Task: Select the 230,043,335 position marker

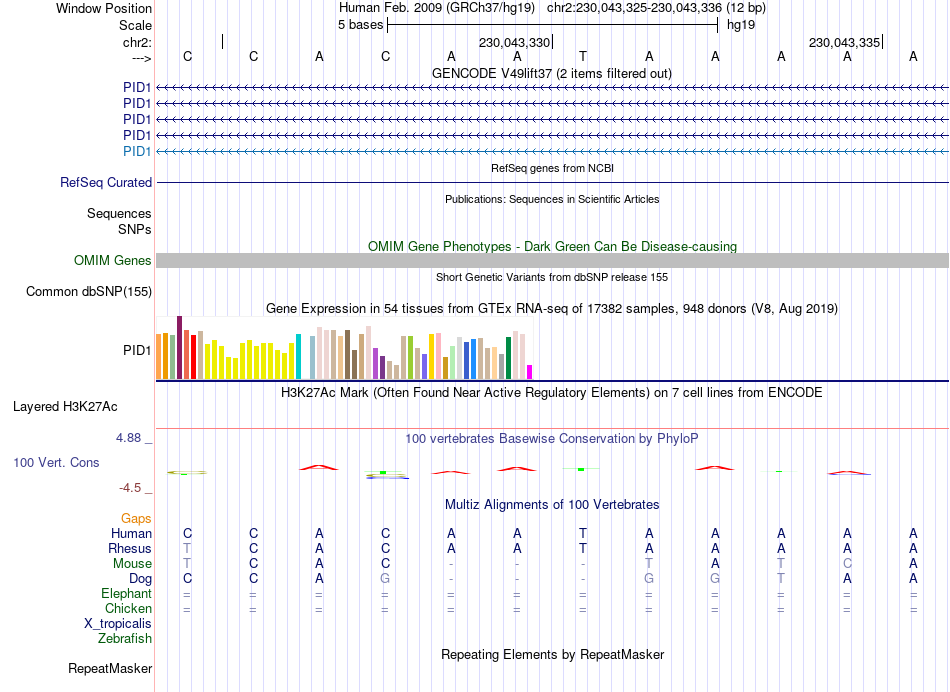Action: click(844, 42)
